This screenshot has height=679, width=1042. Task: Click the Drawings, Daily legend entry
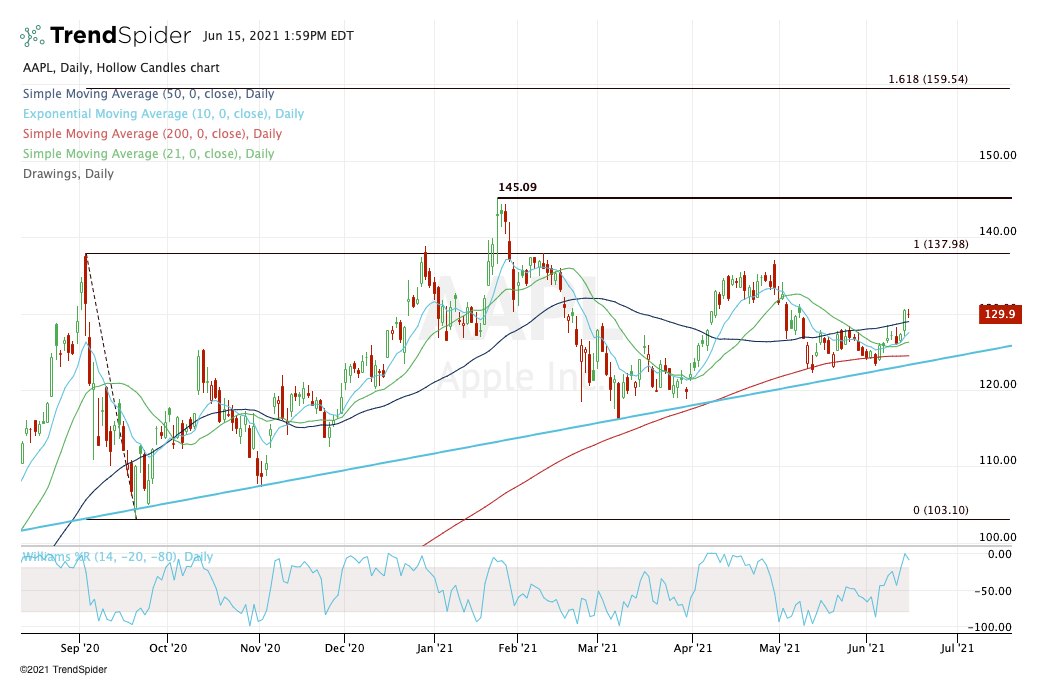click(68, 173)
